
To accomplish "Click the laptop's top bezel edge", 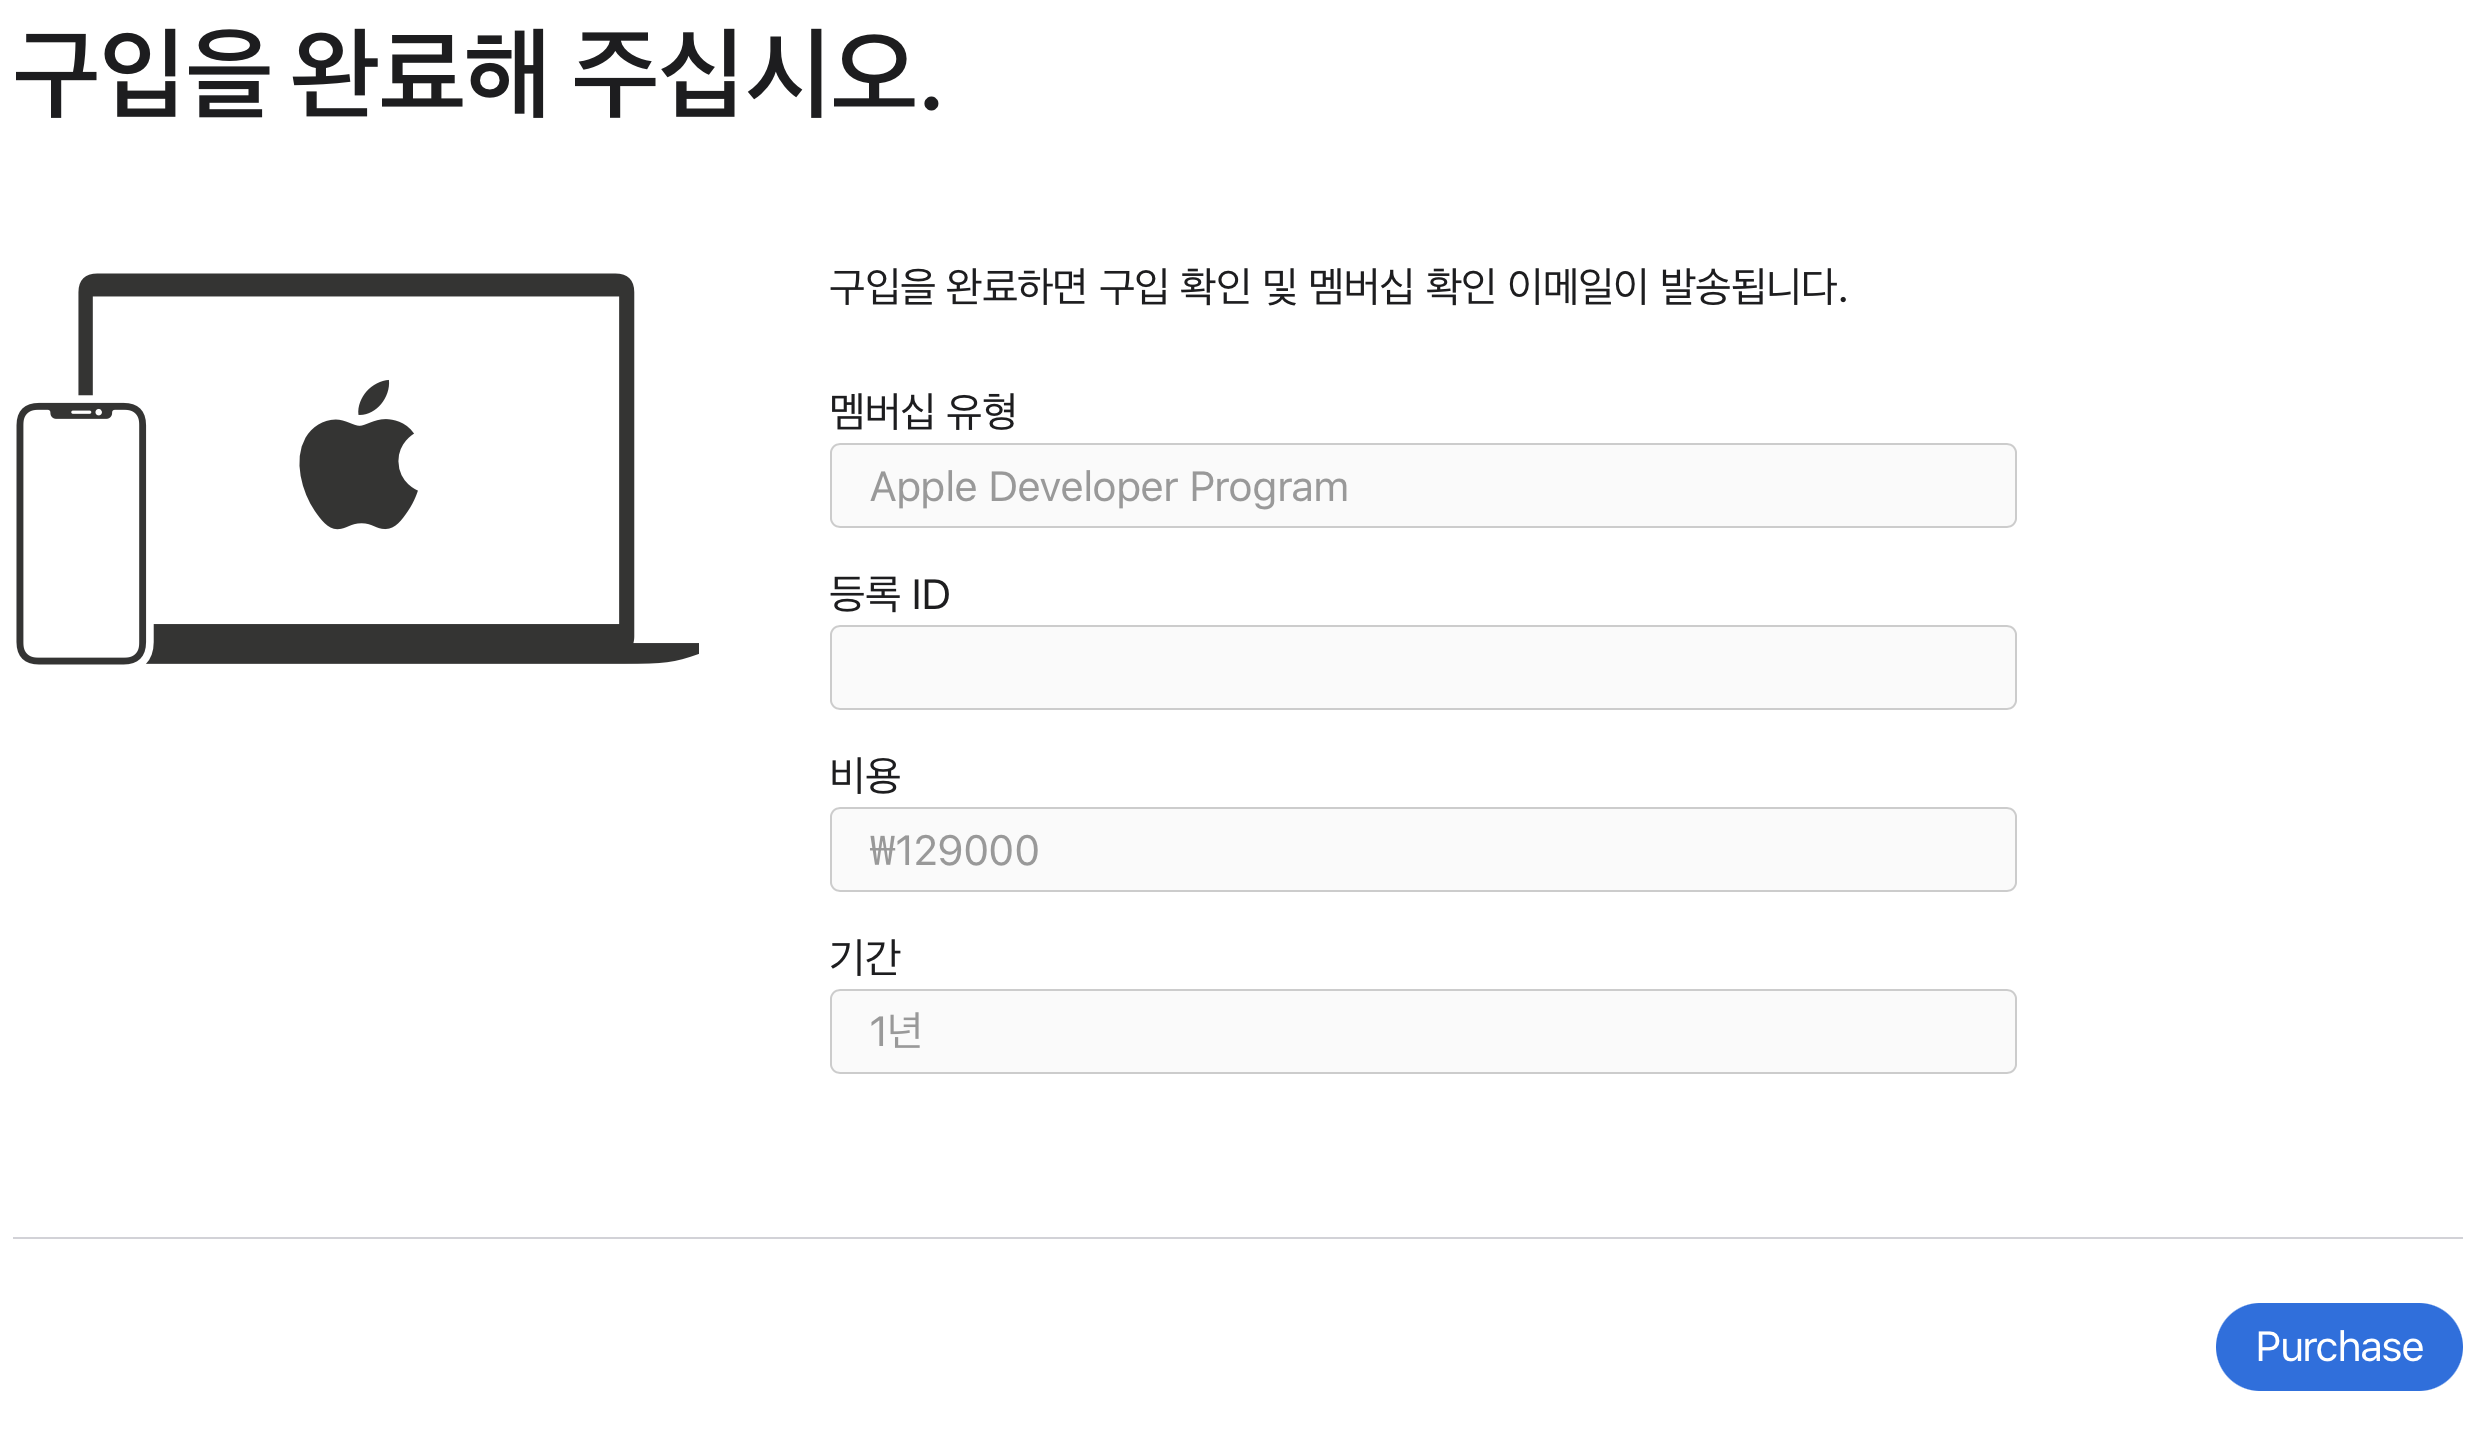I will (x=356, y=284).
